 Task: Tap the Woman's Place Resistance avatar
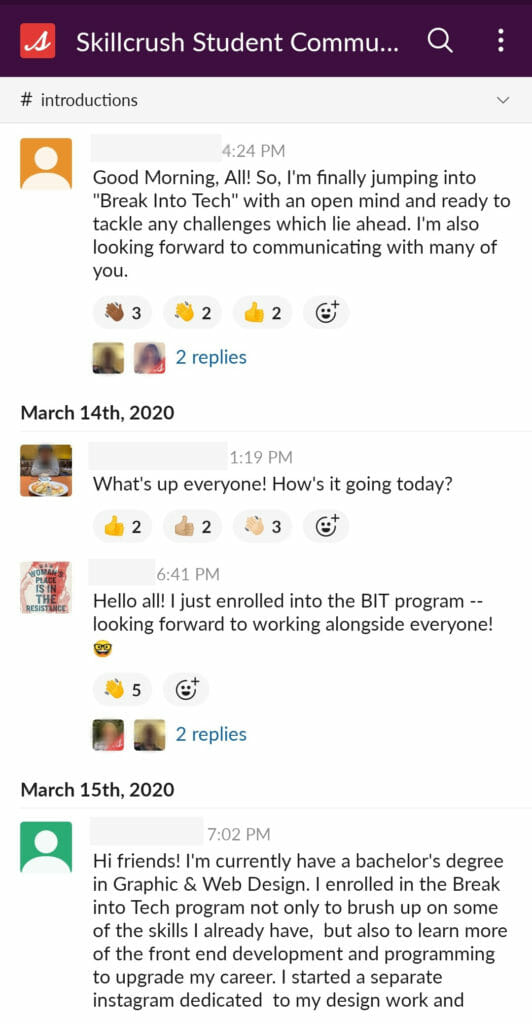[46, 587]
